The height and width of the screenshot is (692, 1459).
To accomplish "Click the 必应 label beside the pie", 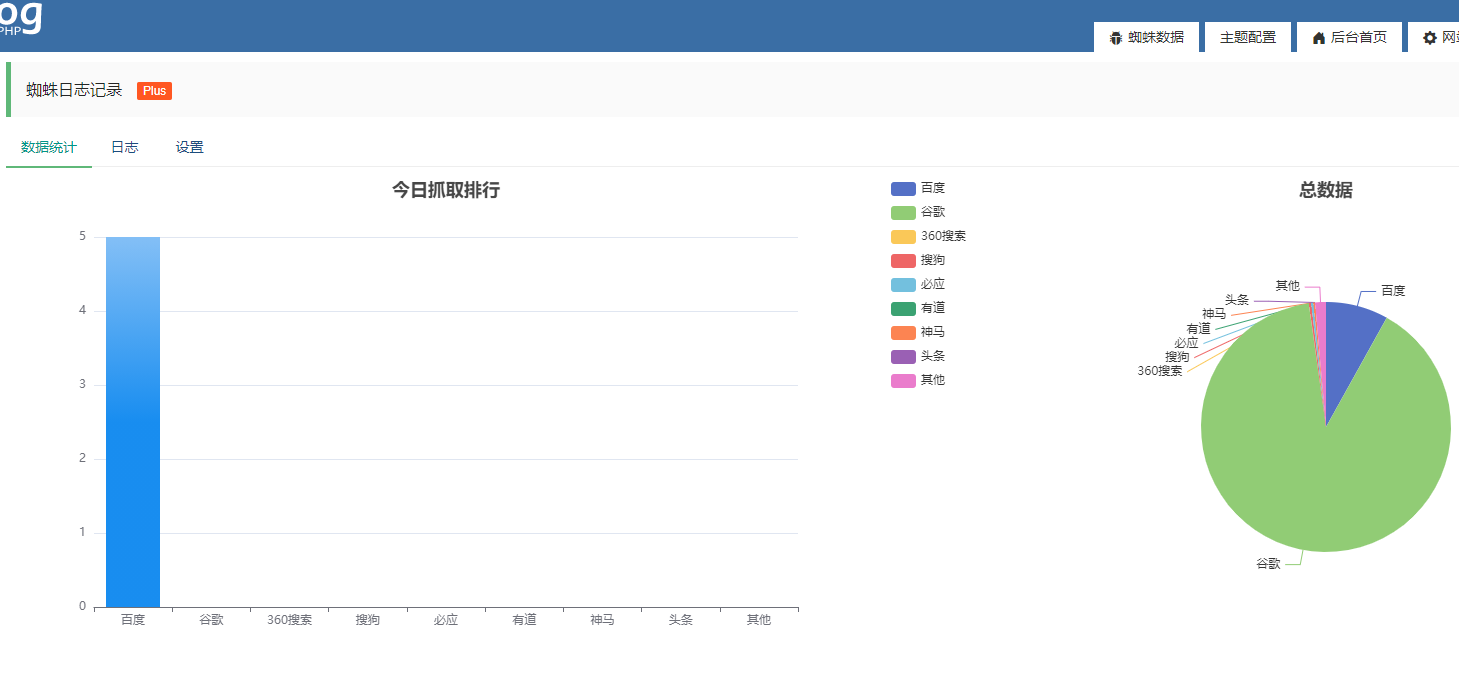I will (1186, 343).
